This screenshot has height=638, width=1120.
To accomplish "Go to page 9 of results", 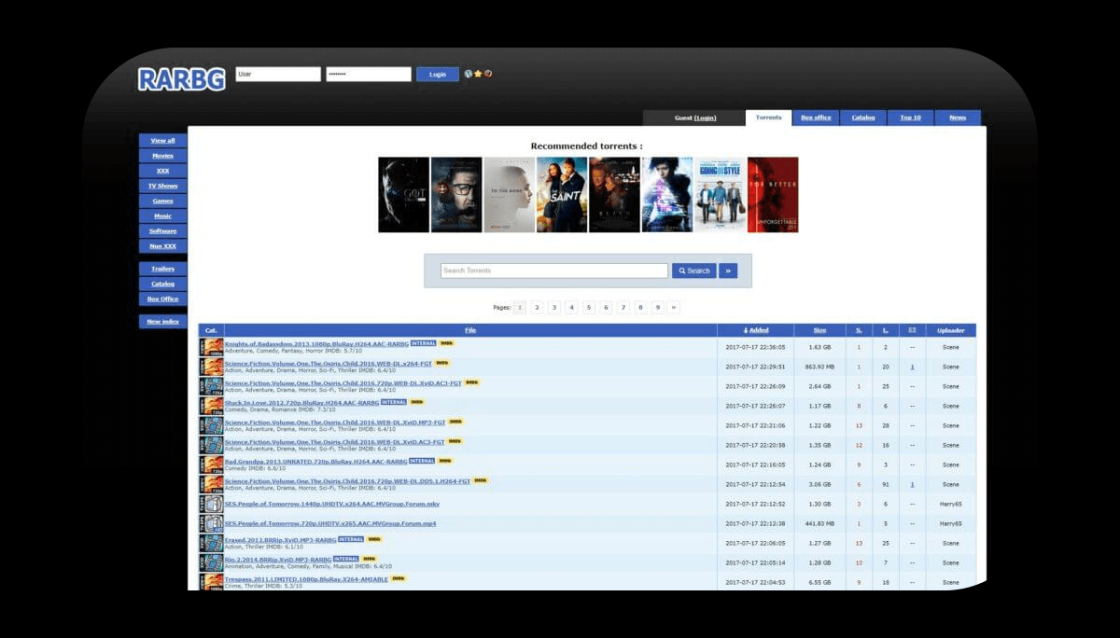I will click(x=658, y=307).
